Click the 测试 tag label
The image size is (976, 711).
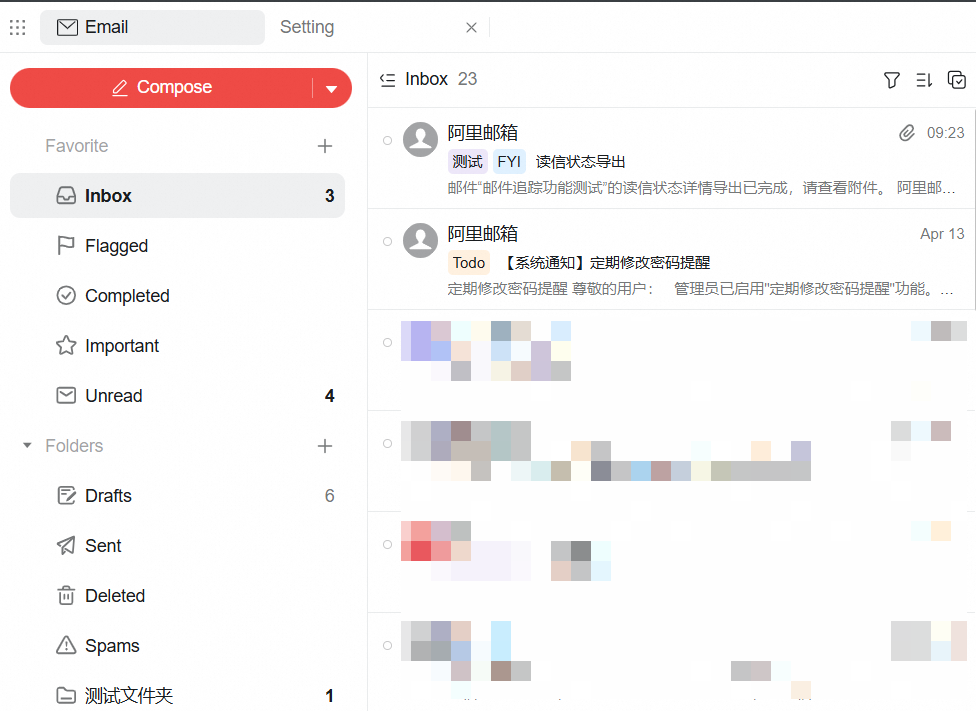click(x=467, y=162)
